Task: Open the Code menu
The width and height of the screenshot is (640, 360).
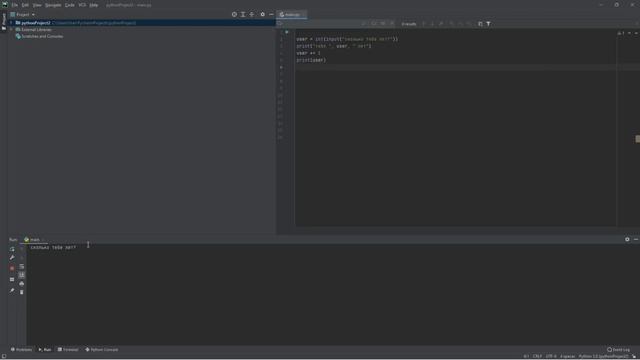Action: pyautogui.click(x=70, y=5)
